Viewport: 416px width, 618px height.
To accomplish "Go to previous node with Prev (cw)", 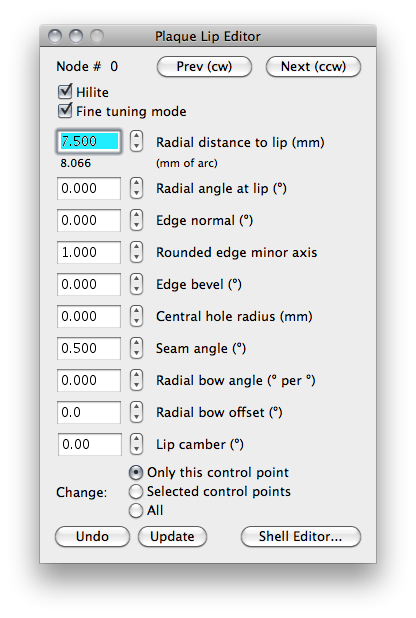I will pos(204,67).
